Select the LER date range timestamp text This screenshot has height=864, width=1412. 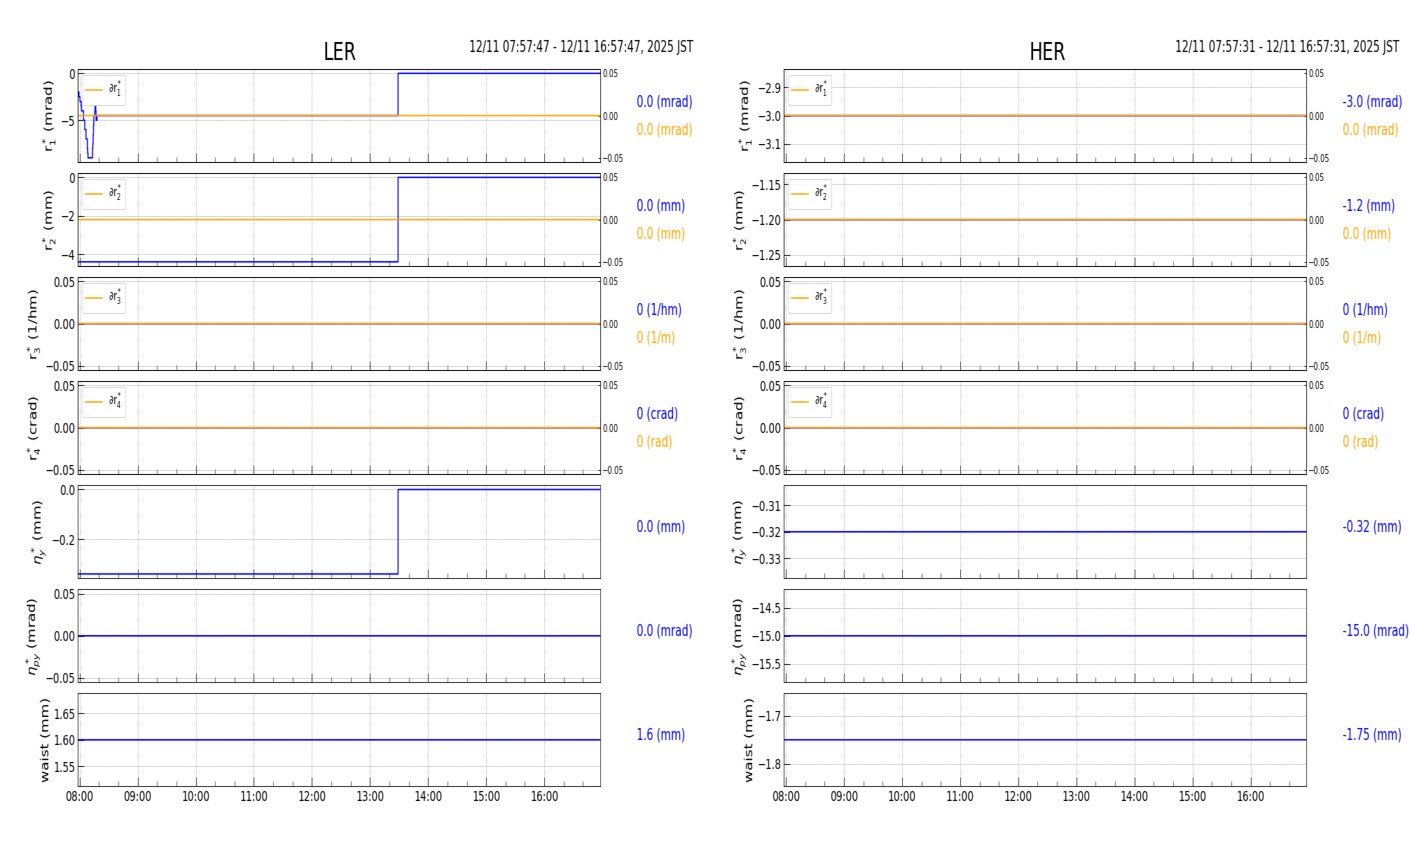point(580,47)
